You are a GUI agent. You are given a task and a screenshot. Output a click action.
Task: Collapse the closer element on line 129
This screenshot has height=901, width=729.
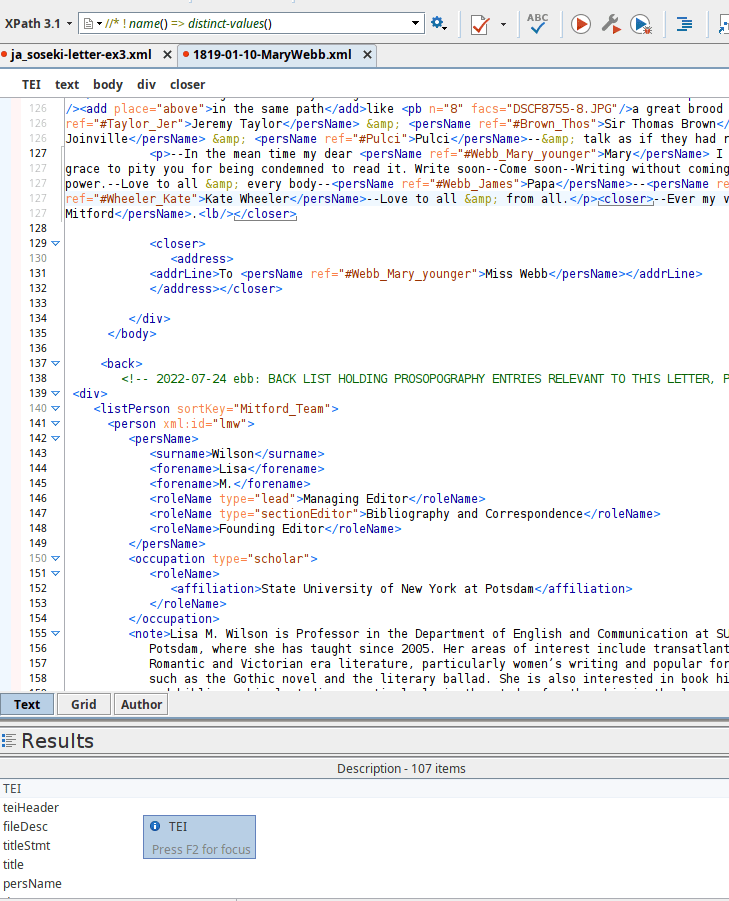pyautogui.click(x=56, y=244)
